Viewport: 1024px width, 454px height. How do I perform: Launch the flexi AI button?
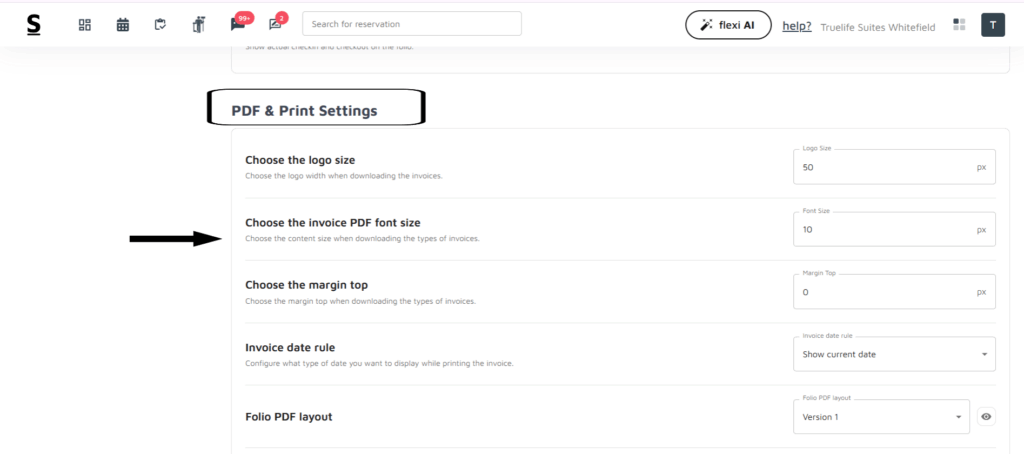click(x=727, y=25)
